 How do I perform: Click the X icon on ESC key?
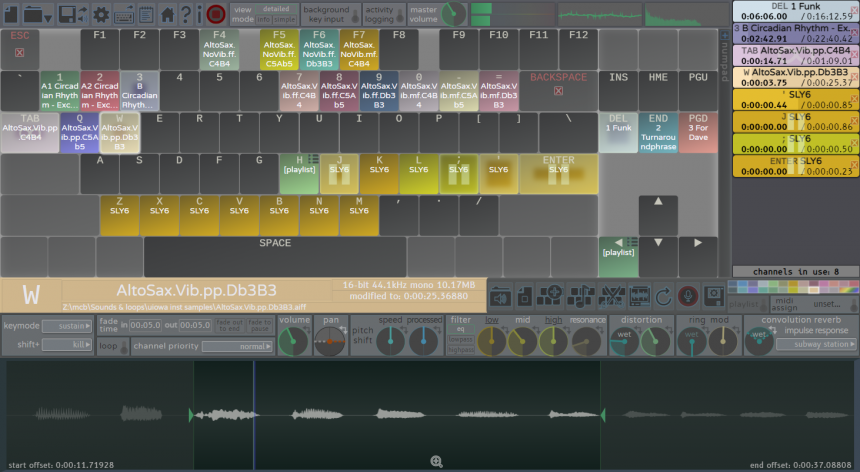[x=20, y=53]
